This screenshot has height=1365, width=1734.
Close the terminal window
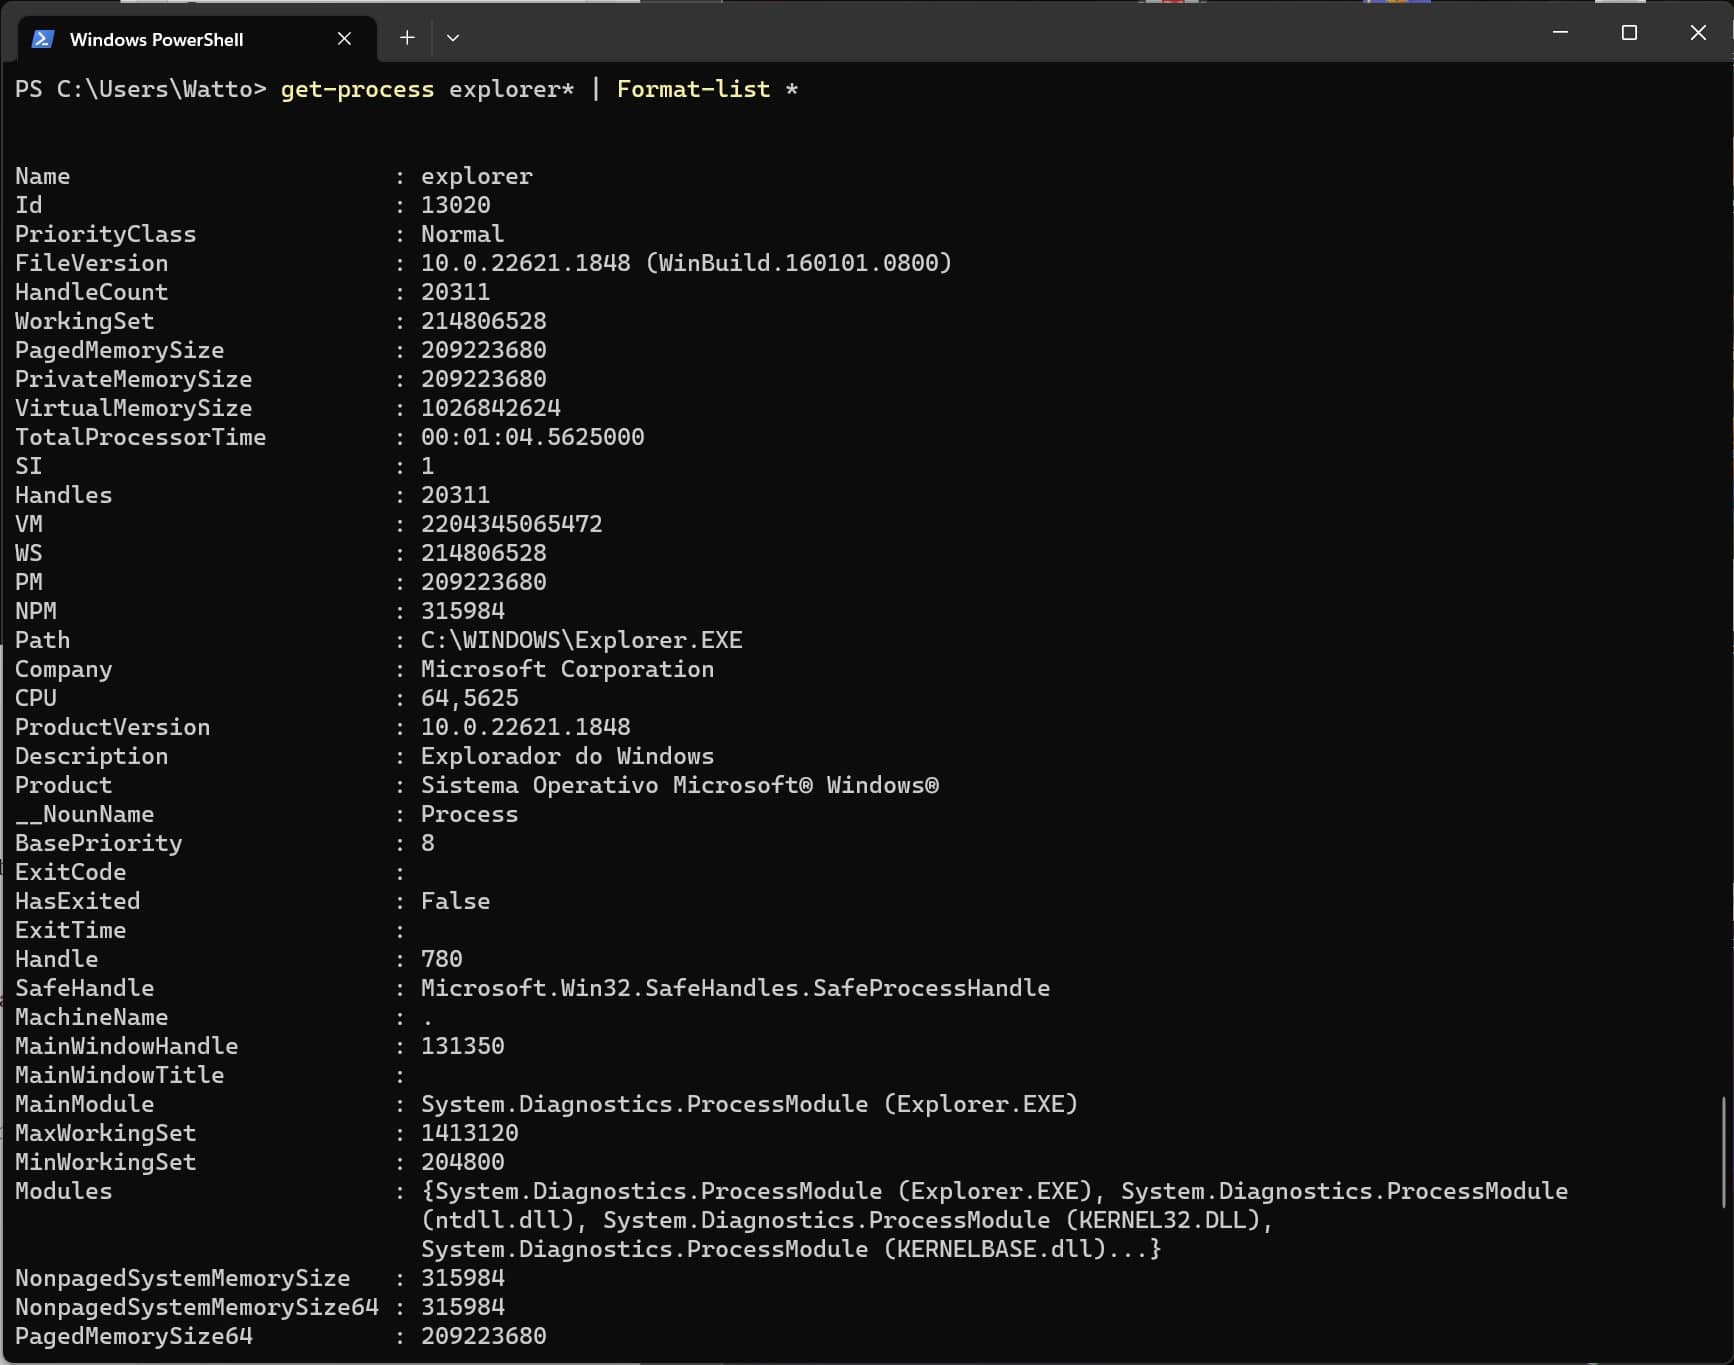[1698, 33]
